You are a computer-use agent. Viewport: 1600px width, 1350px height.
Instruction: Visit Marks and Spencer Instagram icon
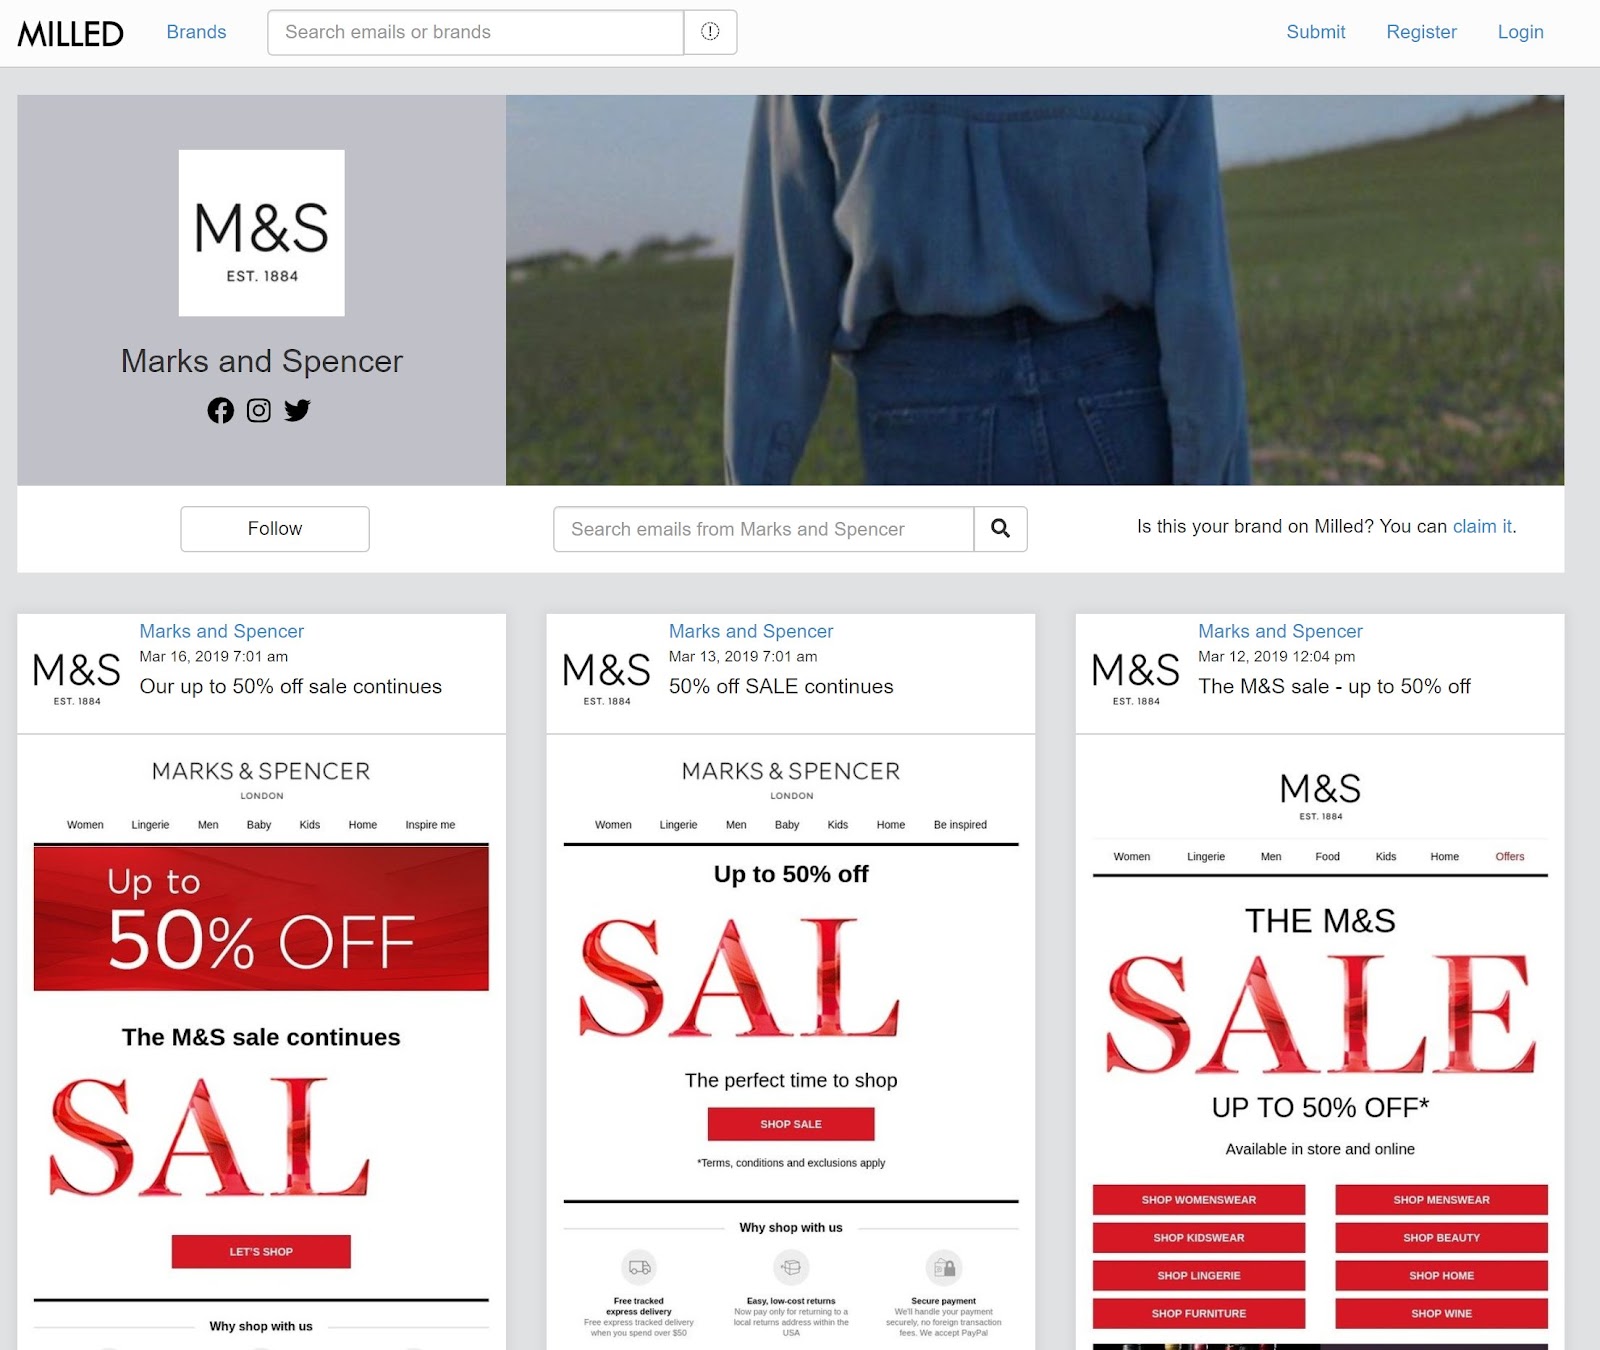pos(259,410)
